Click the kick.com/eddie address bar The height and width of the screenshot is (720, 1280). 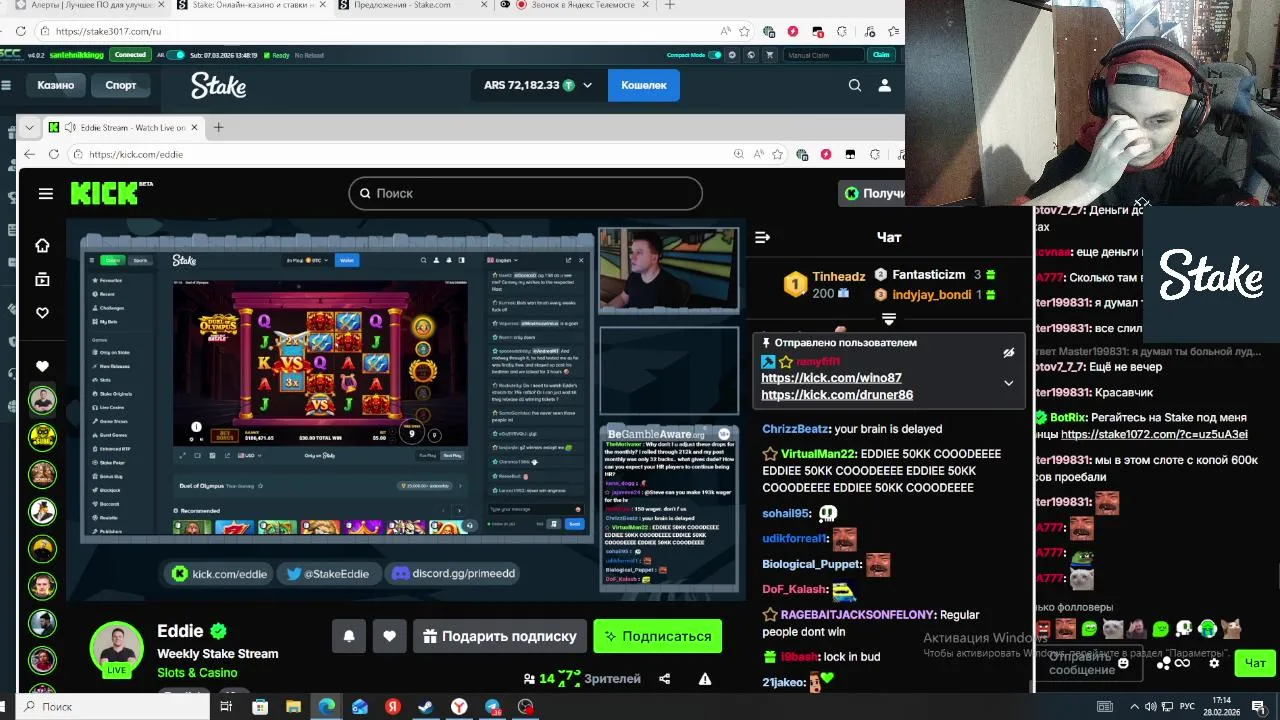coord(400,154)
